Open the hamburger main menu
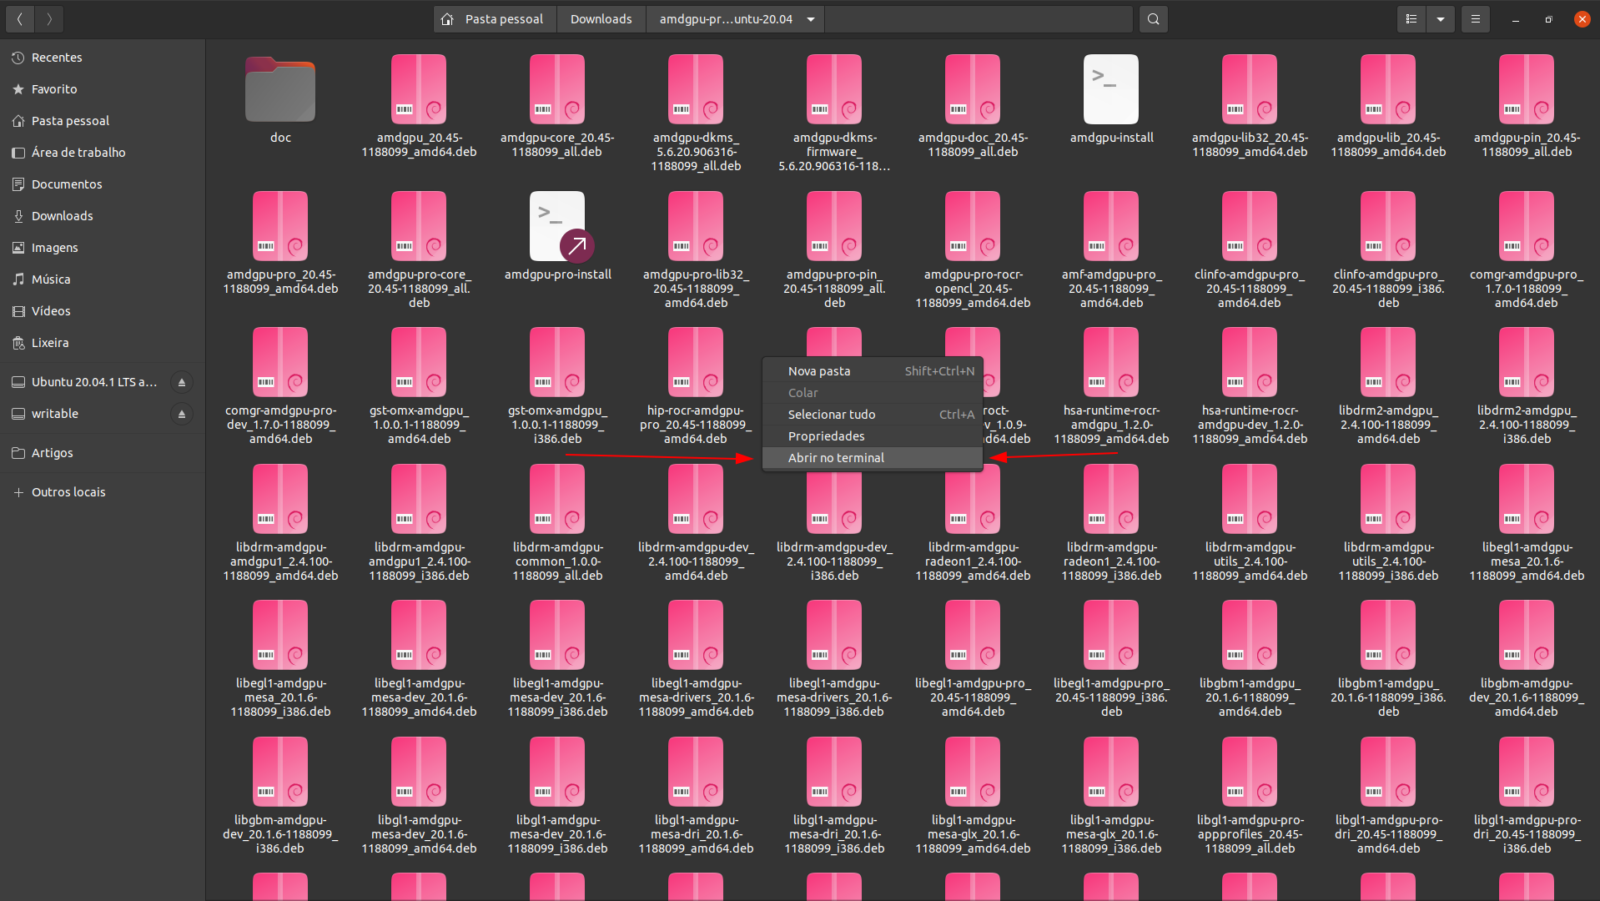Image resolution: width=1600 pixels, height=901 pixels. pyautogui.click(x=1475, y=19)
